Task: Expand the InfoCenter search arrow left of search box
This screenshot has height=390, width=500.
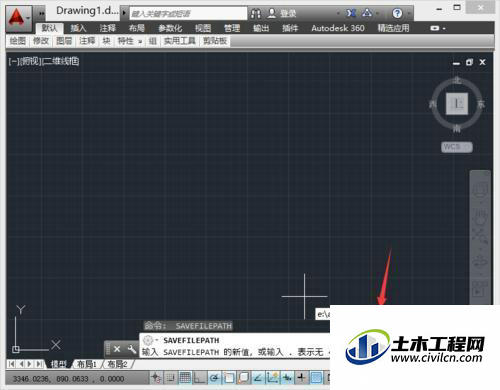Action: (124, 14)
